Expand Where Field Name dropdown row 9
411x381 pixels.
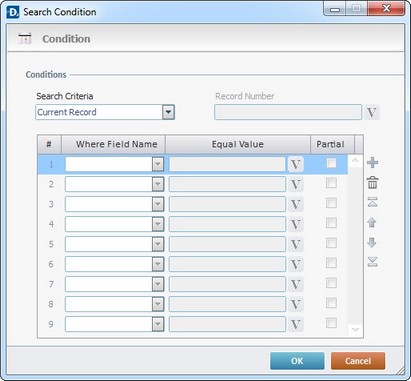click(x=158, y=324)
